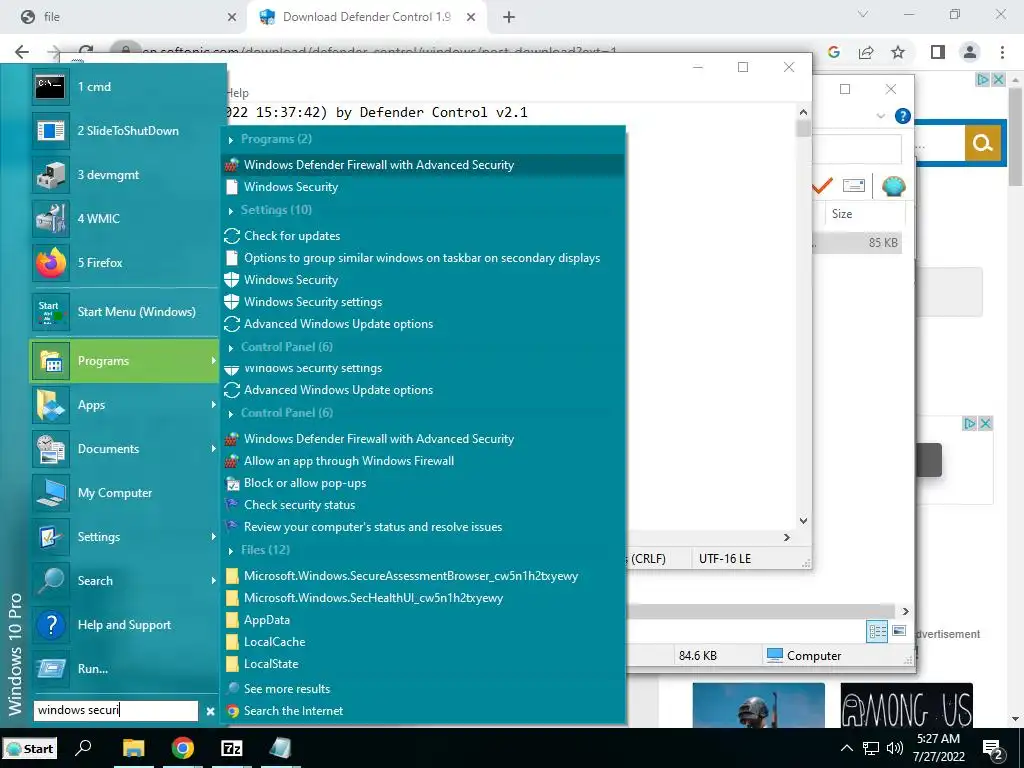Select Check for updates result
Screen dimensions: 1024x768
click(x=423, y=236)
